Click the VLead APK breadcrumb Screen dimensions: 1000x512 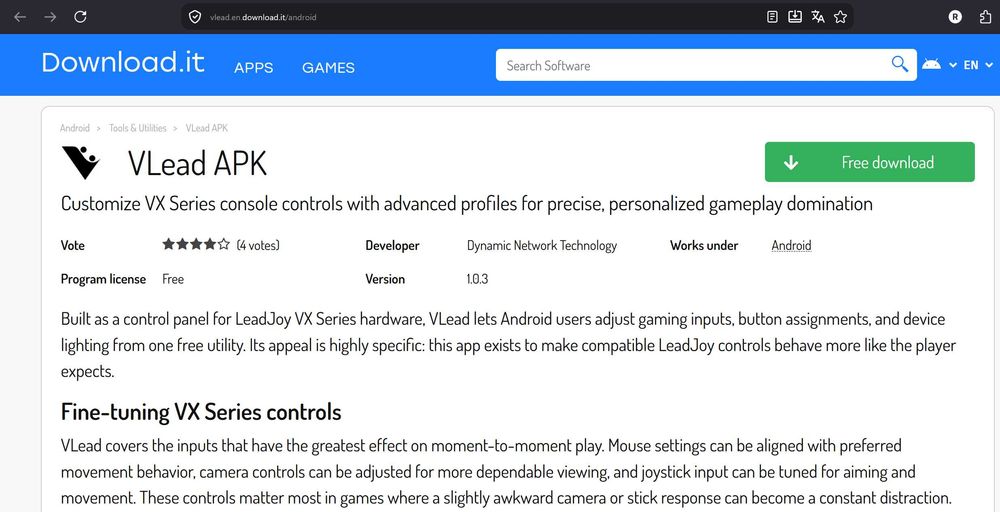(x=207, y=128)
